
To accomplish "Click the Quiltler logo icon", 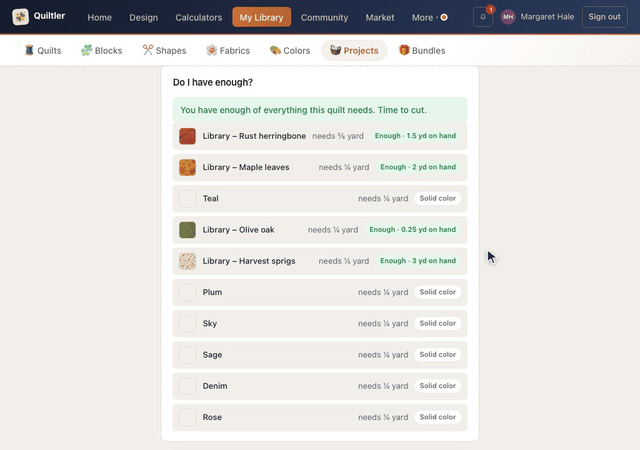I will pyautogui.click(x=20, y=17).
